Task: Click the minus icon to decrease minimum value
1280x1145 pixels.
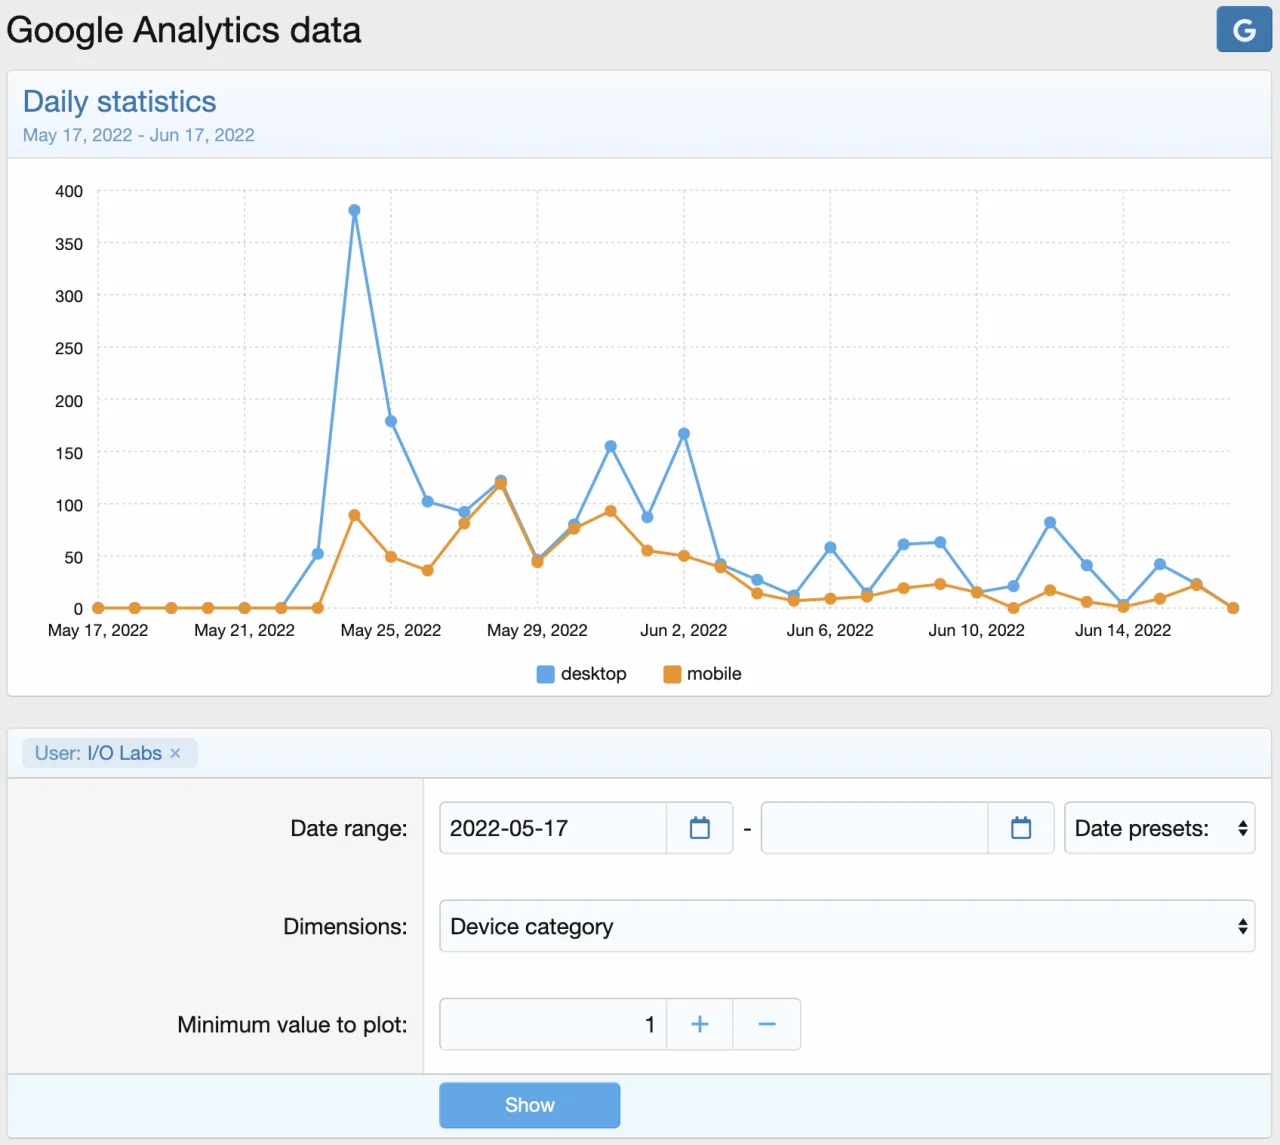Action: pyautogui.click(x=767, y=1024)
